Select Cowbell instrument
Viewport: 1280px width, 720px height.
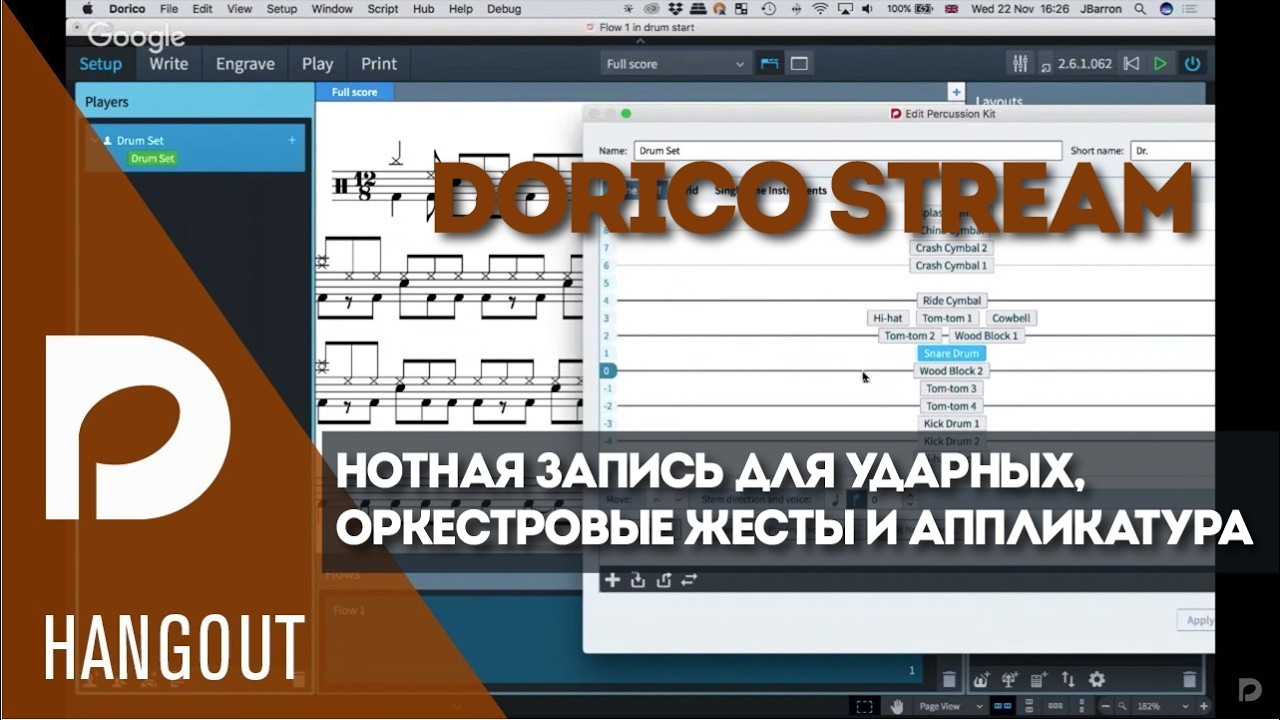1011,319
